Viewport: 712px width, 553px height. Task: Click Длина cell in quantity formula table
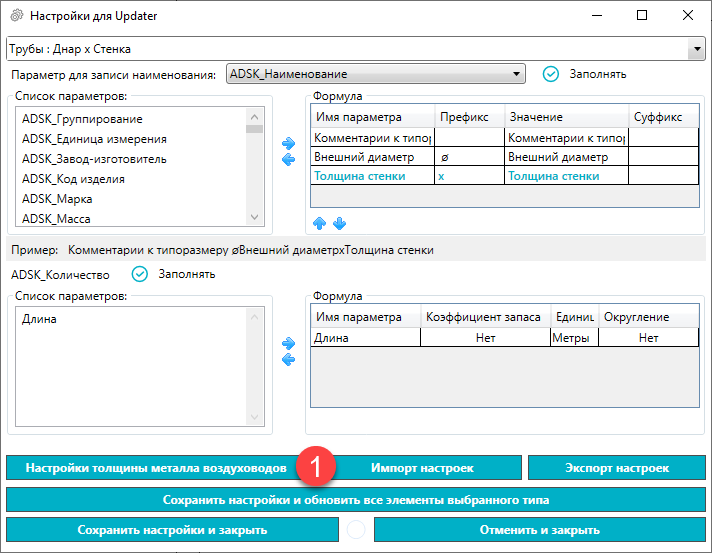[366, 338]
